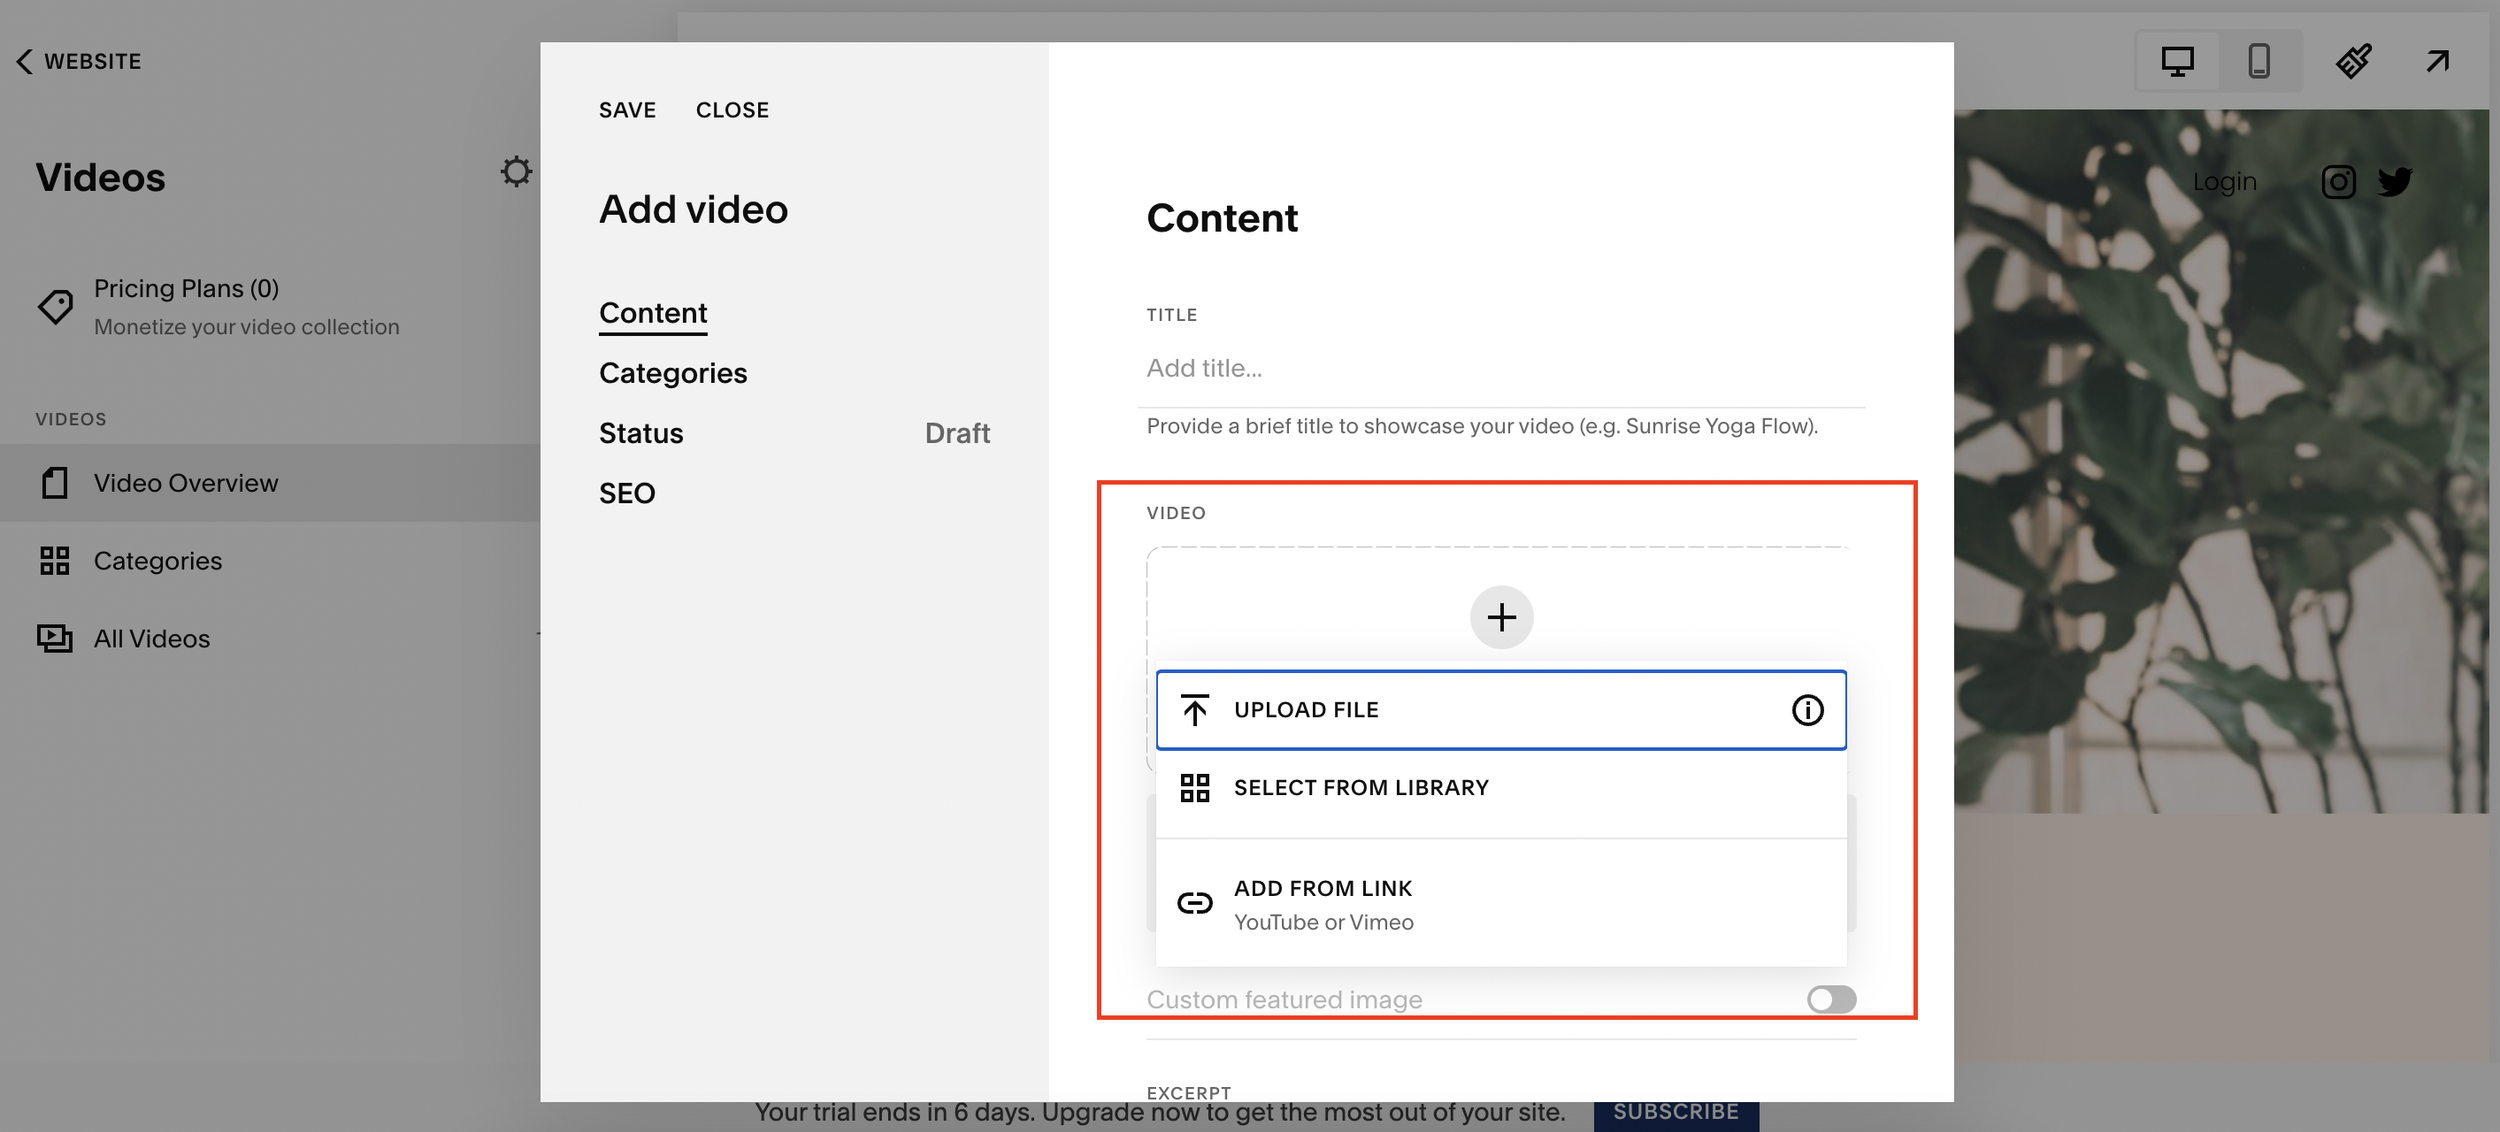The height and width of the screenshot is (1132, 2500).
Task: Switch to mobile preview icon
Action: pyautogui.click(x=2259, y=62)
